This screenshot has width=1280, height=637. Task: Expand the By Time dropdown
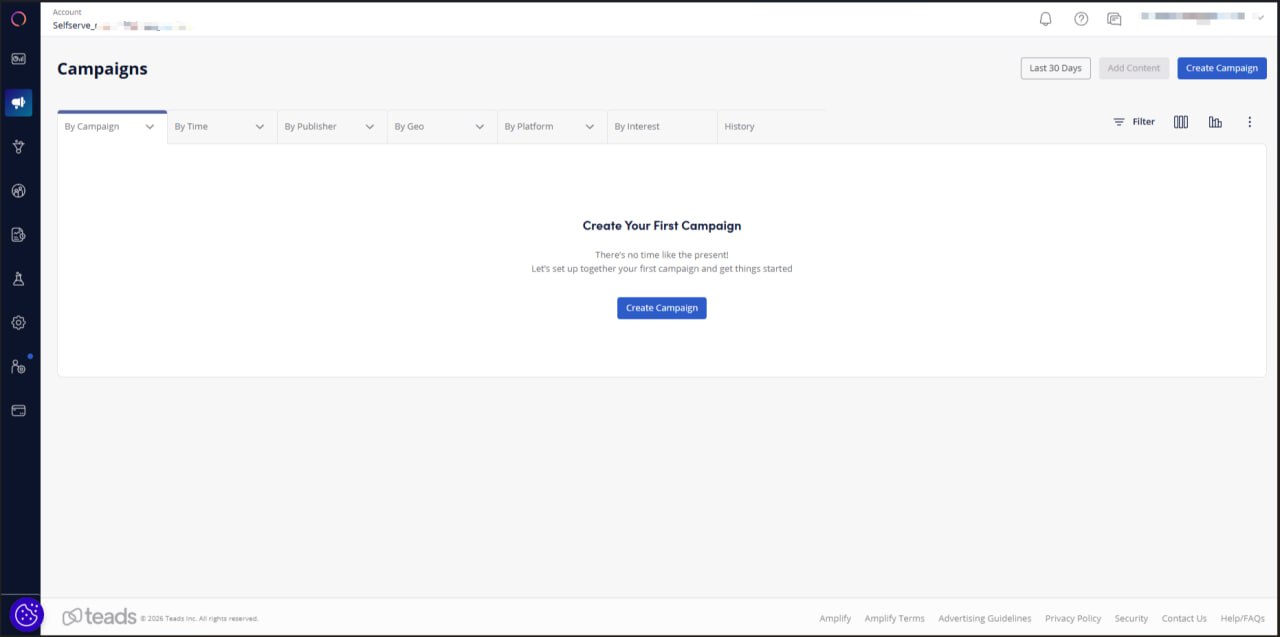pos(220,126)
